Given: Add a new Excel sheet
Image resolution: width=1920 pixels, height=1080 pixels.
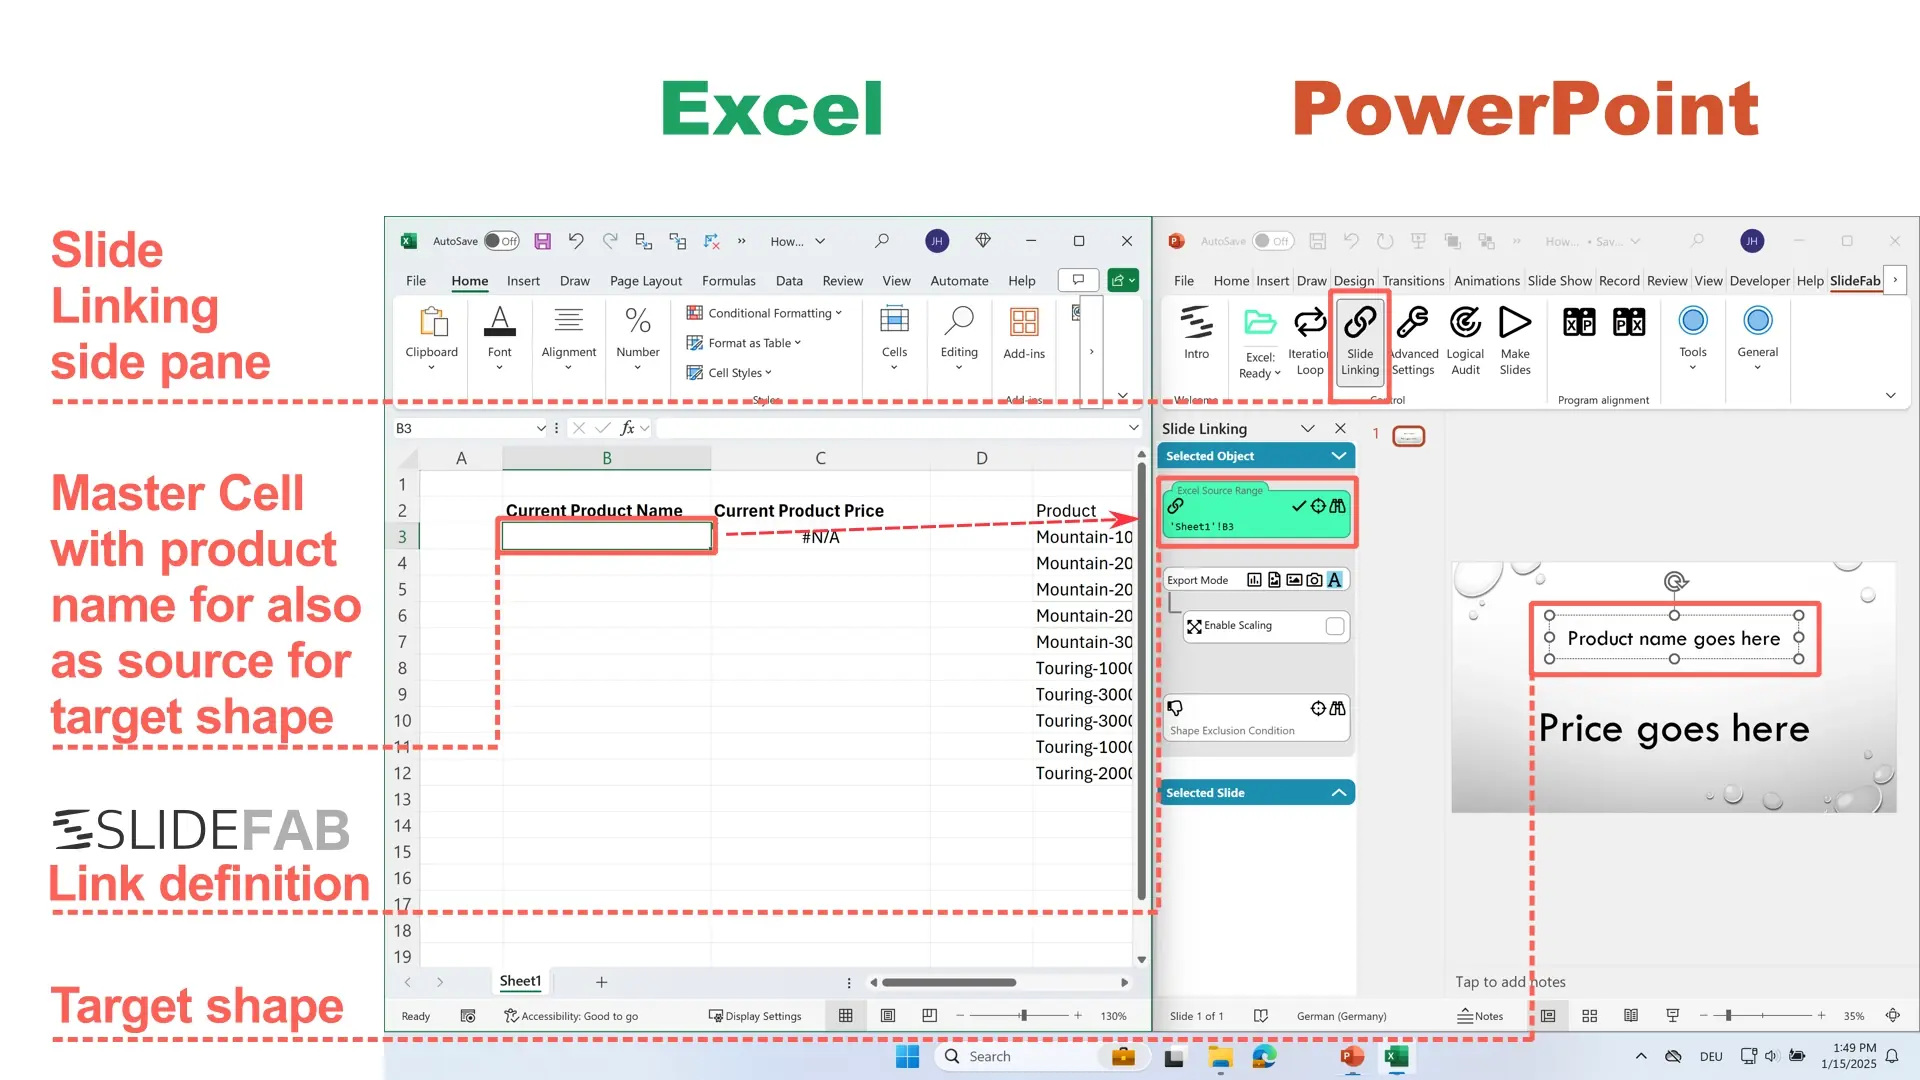Looking at the screenshot, I should pos(601,982).
